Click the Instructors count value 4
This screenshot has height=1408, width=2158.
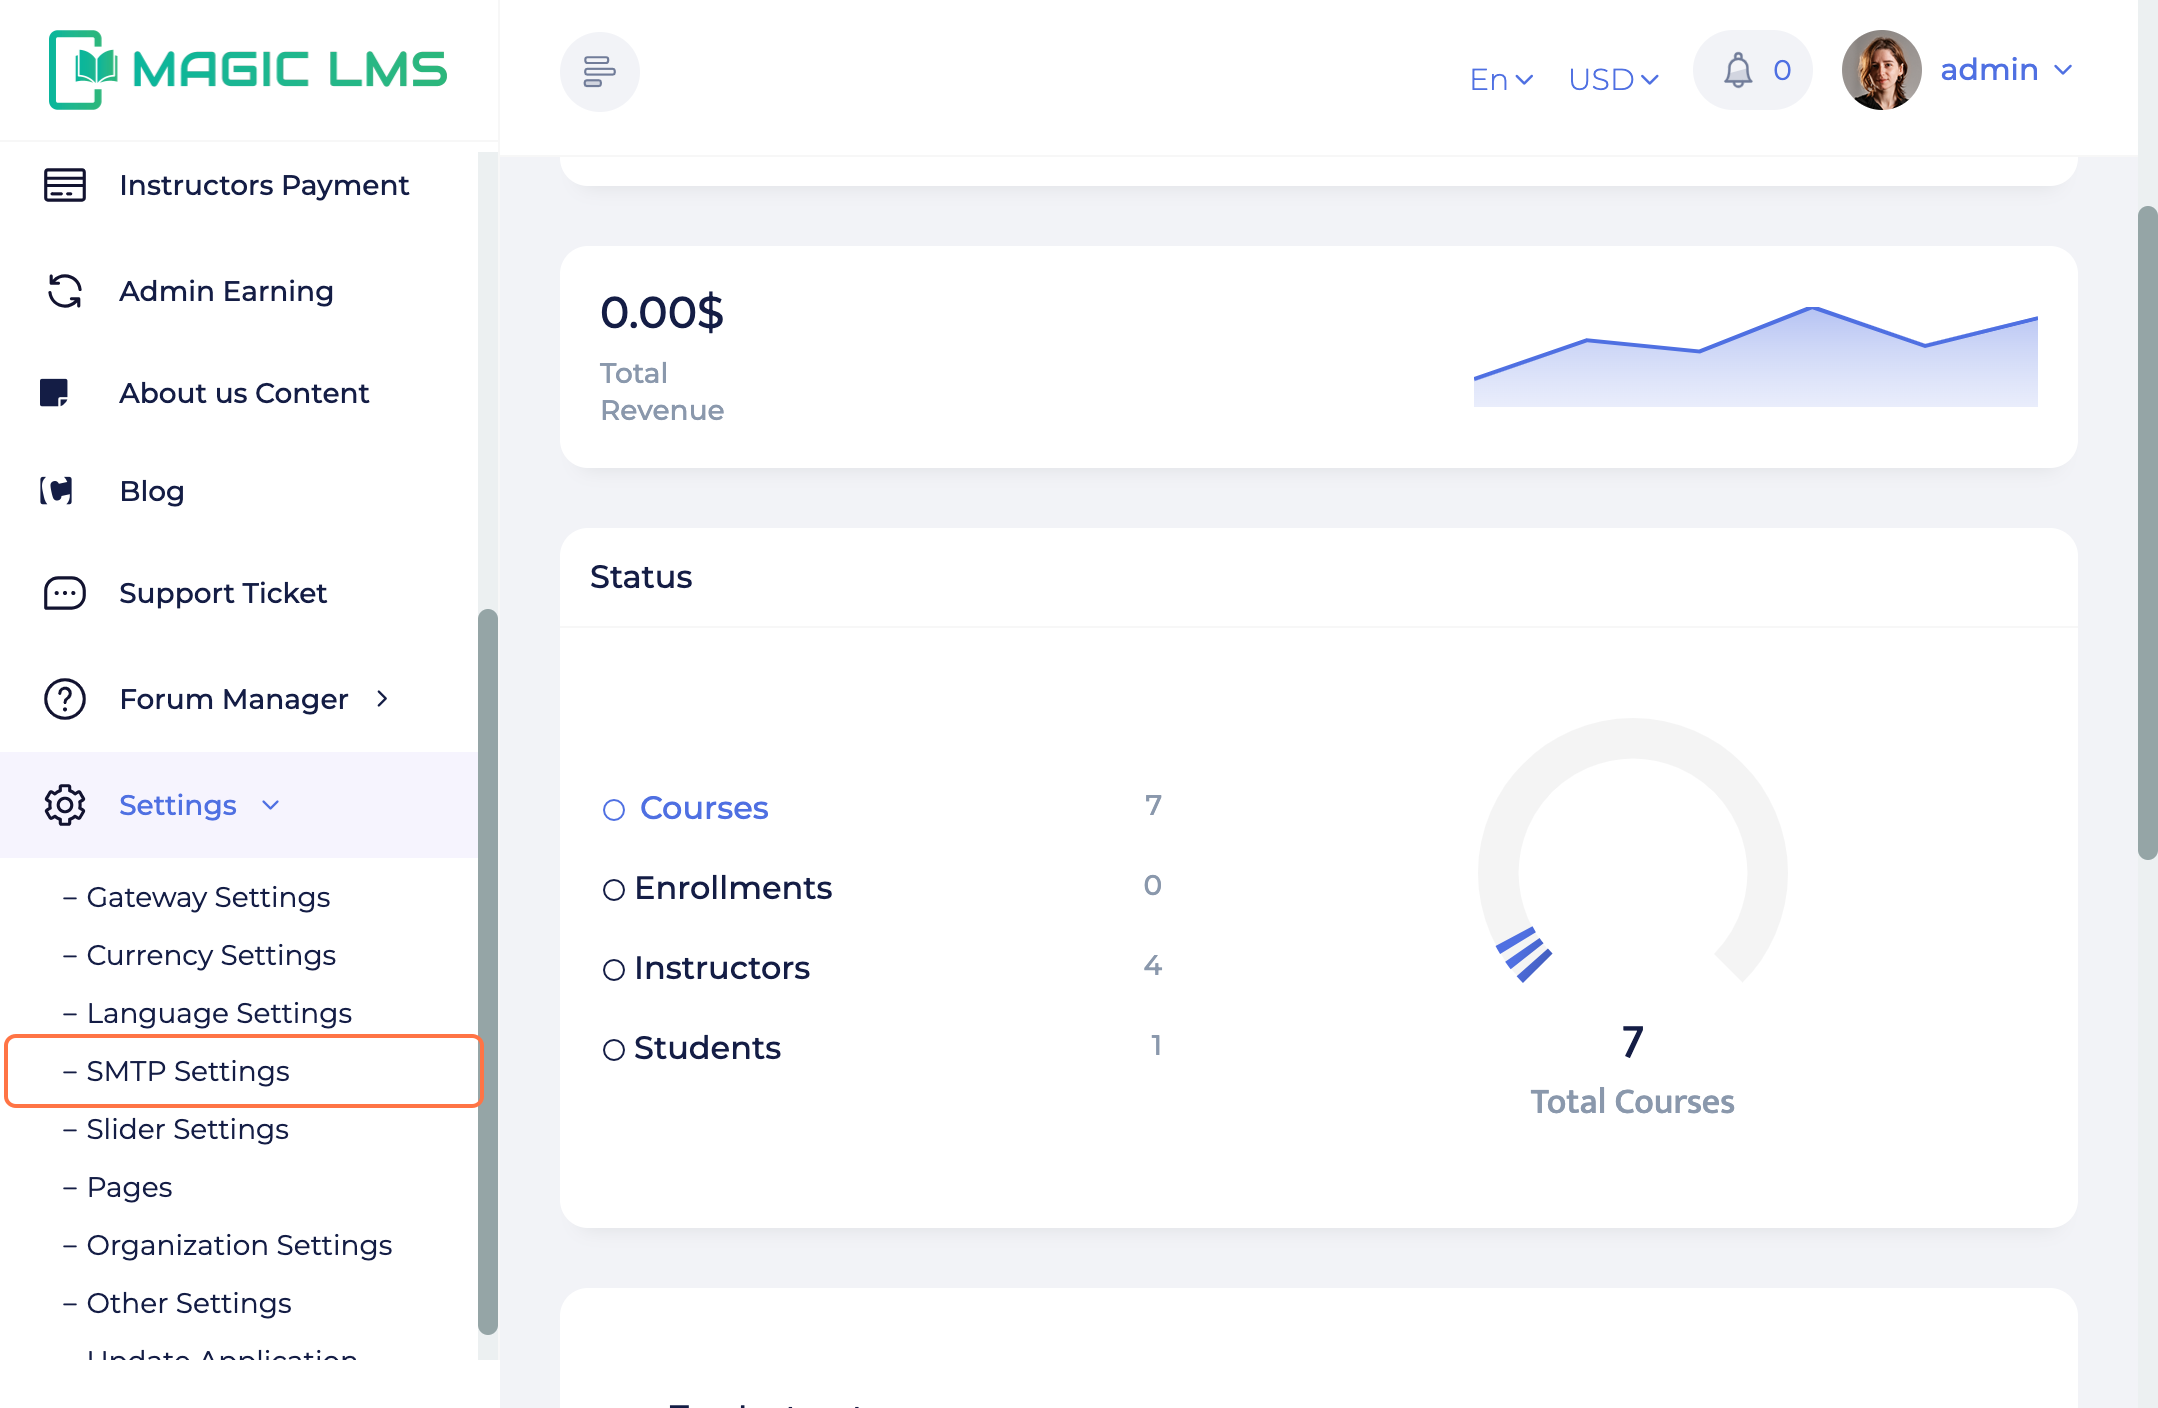click(1153, 965)
